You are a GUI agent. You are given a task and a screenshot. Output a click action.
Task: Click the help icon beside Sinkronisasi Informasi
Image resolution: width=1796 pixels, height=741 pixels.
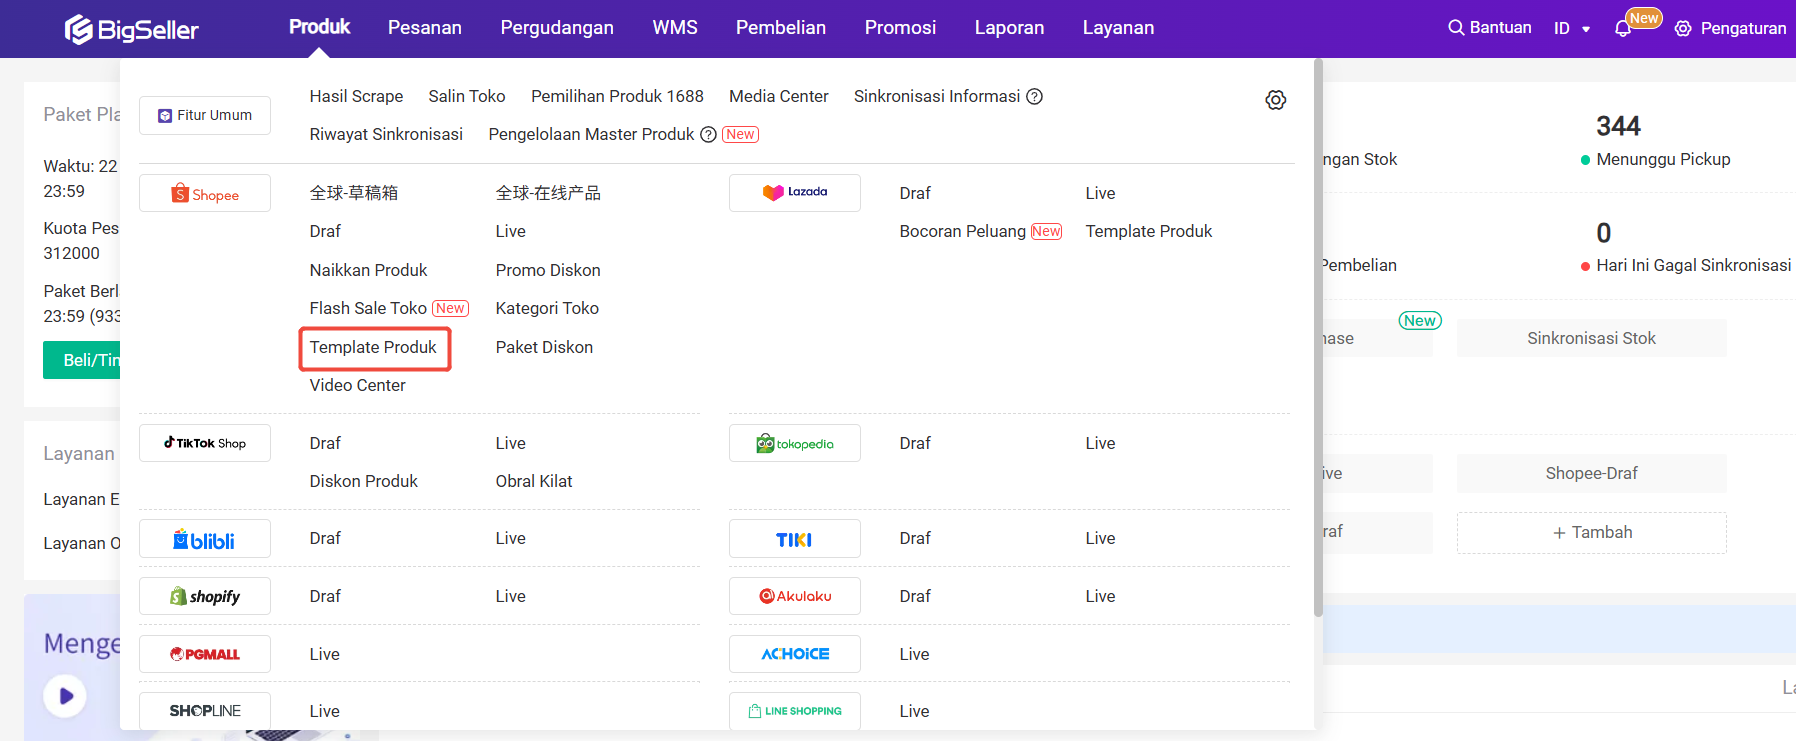1035,97
